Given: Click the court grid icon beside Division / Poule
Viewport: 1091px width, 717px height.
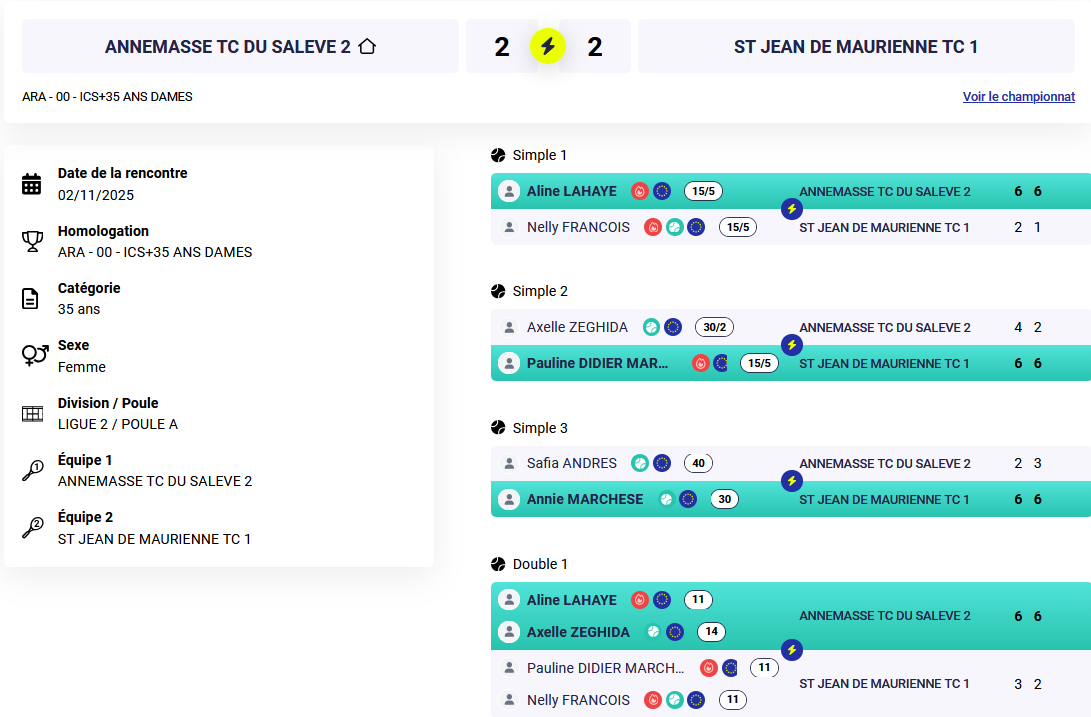Looking at the screenshot, I should (32, 413).
